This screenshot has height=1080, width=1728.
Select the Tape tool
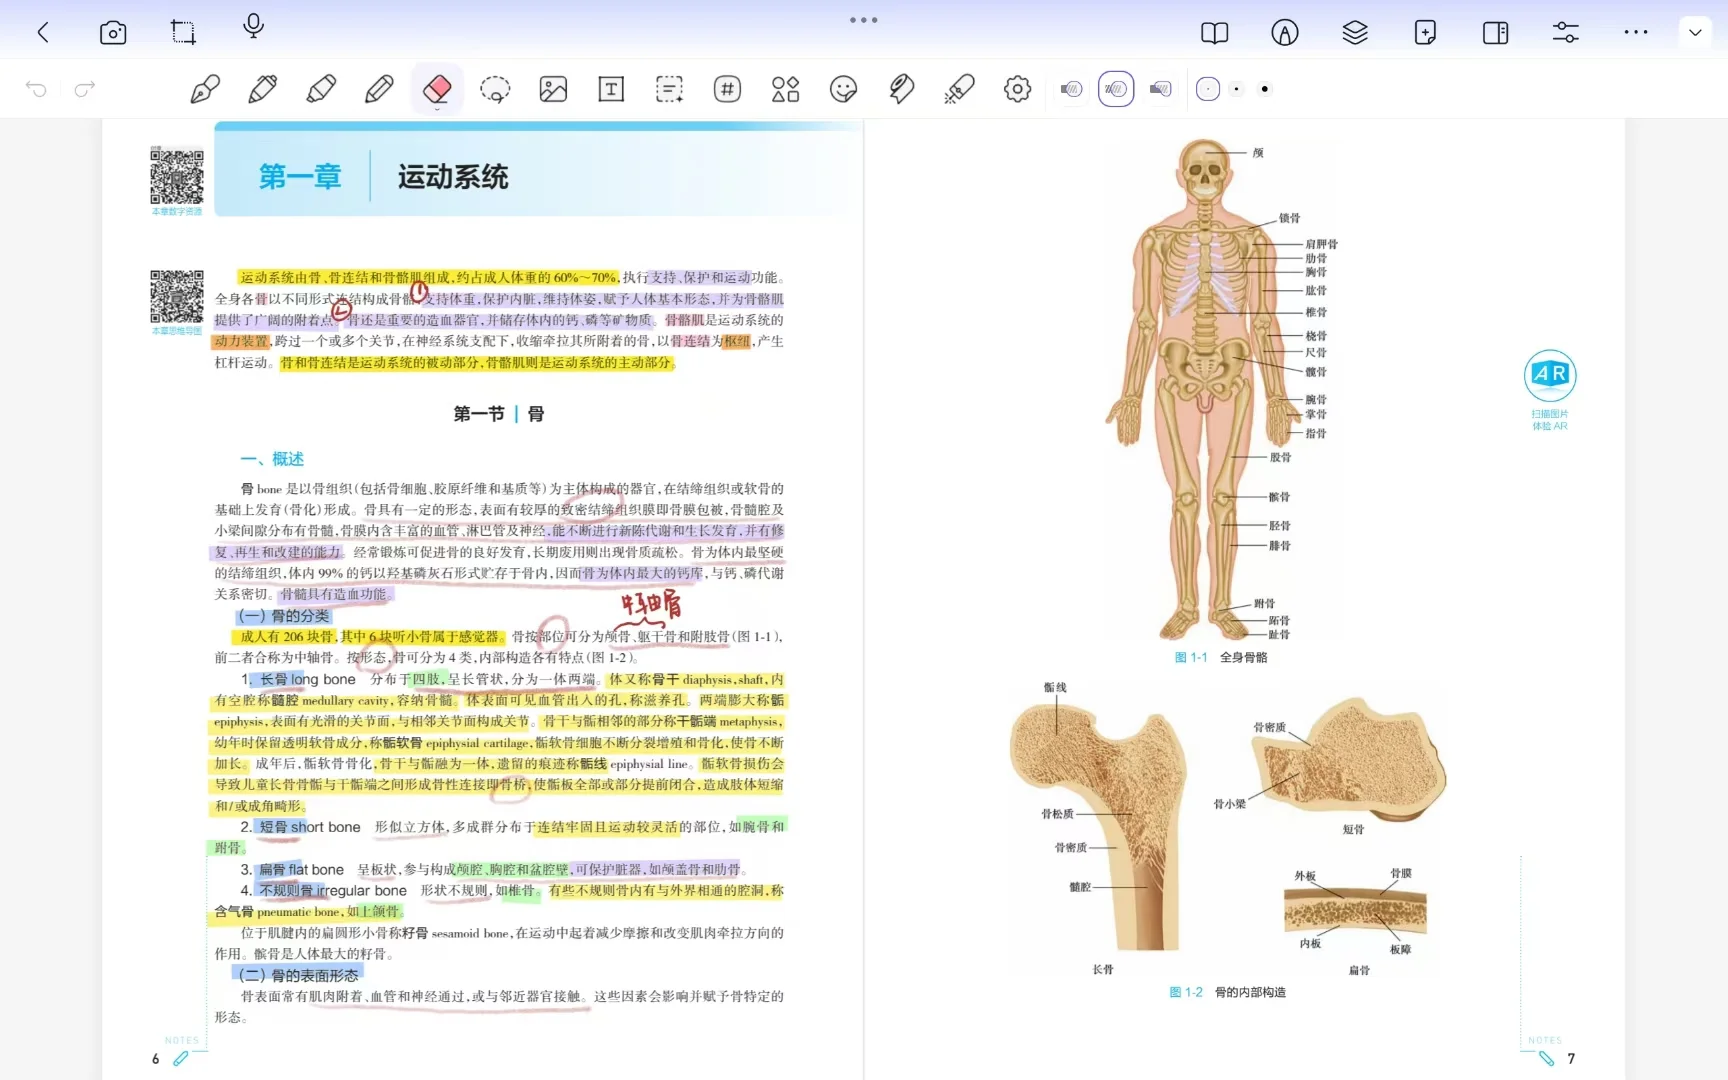[x=901, y=89]
